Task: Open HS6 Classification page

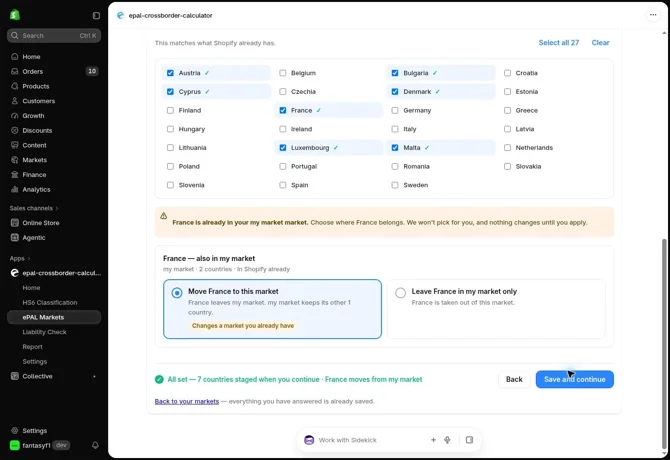Action: click(x=50, y=302)
